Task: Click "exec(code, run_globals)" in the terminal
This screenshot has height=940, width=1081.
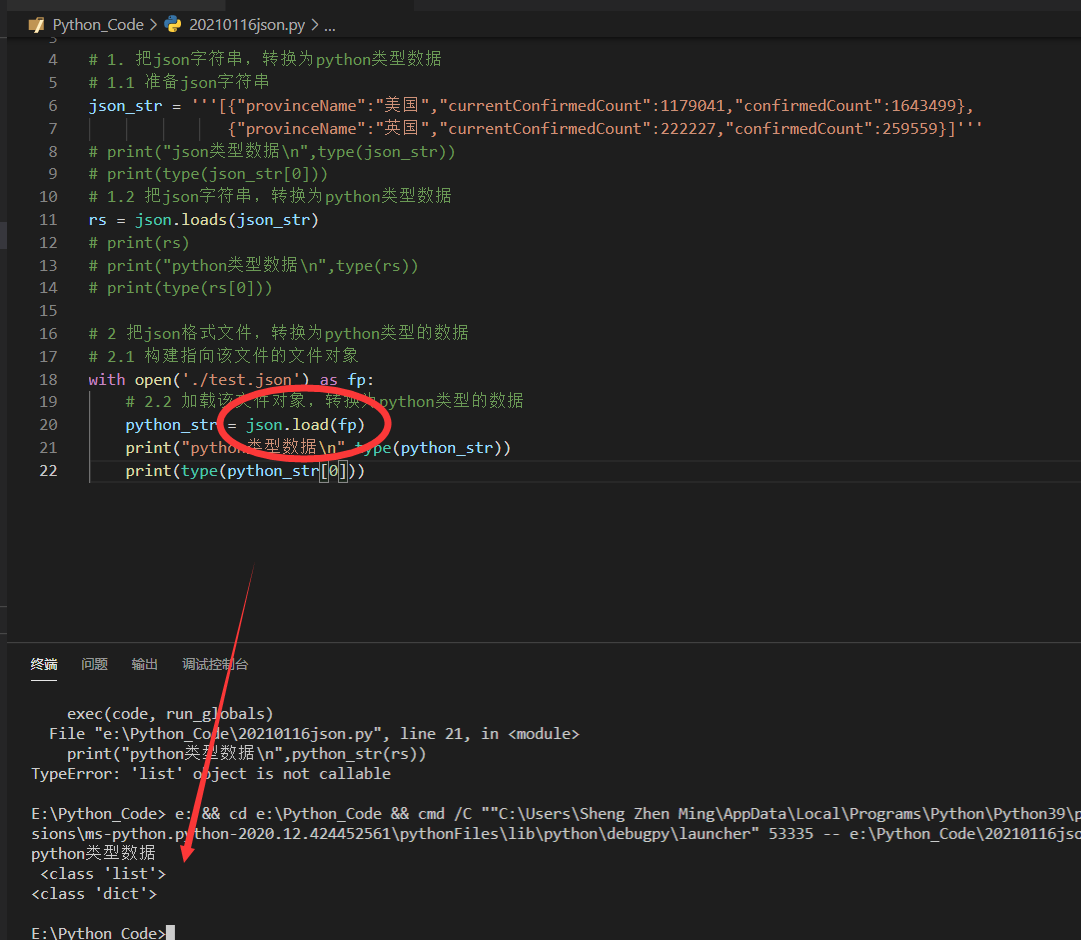Action: [170, 714]
